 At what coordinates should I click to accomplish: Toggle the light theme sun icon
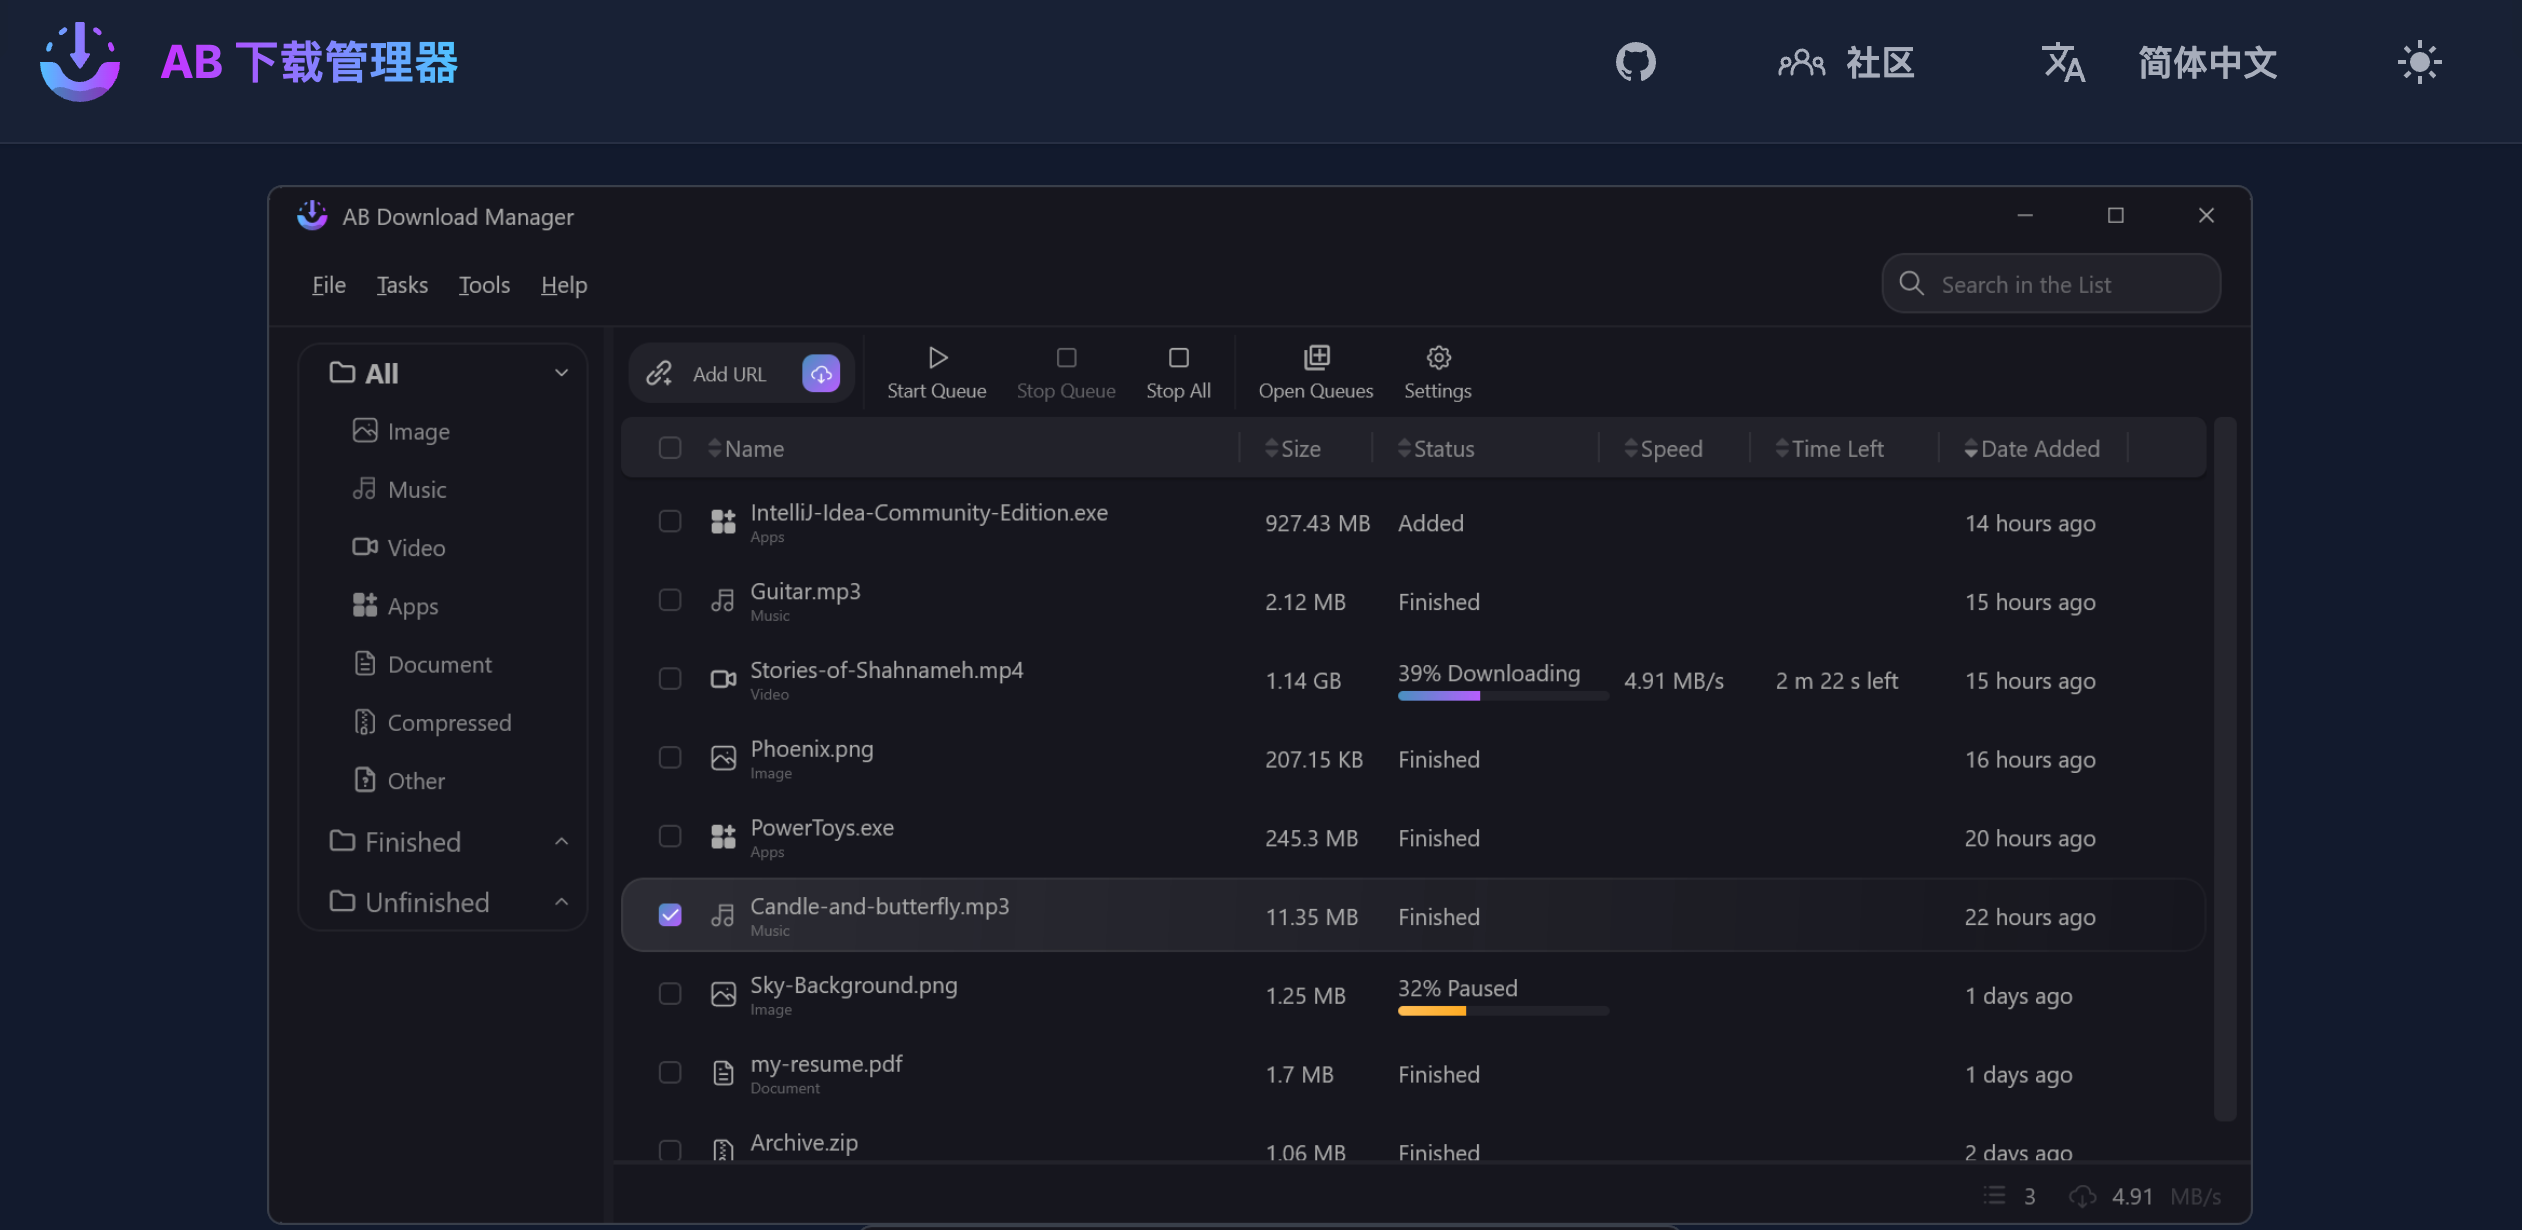2419,63
